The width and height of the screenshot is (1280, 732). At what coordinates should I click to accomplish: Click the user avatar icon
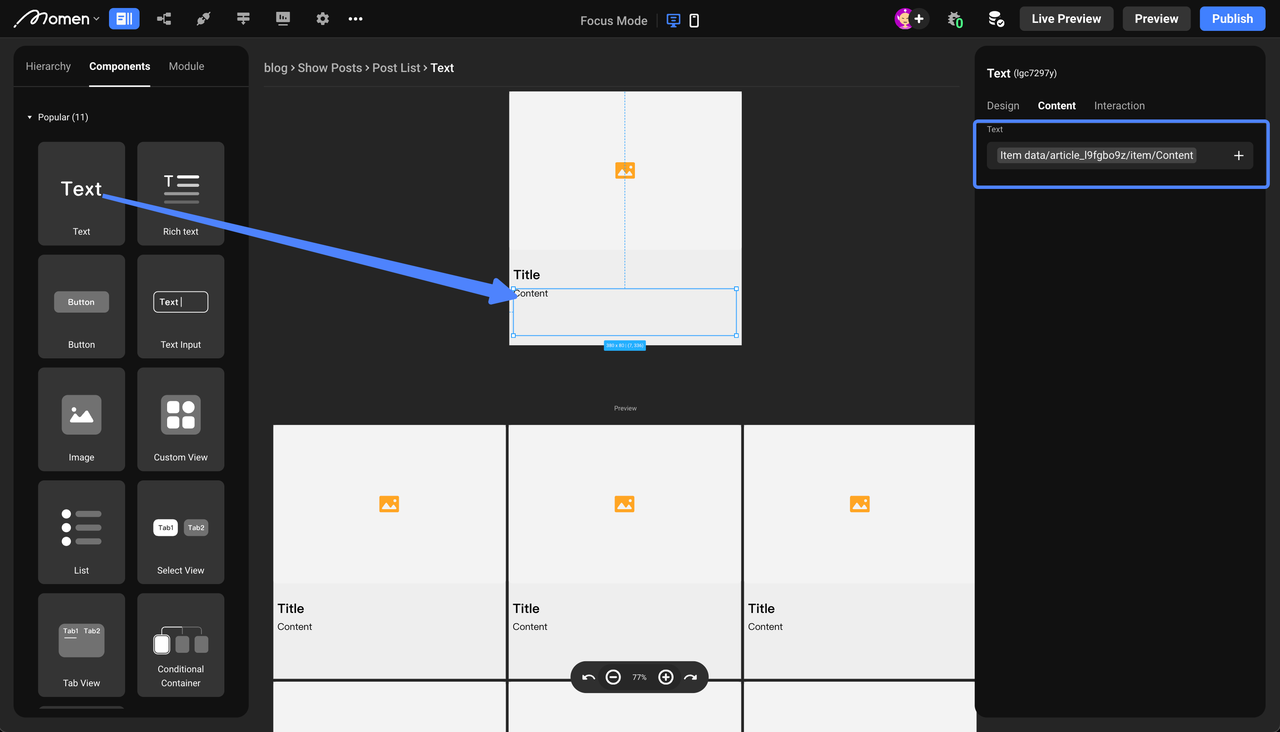904,19
